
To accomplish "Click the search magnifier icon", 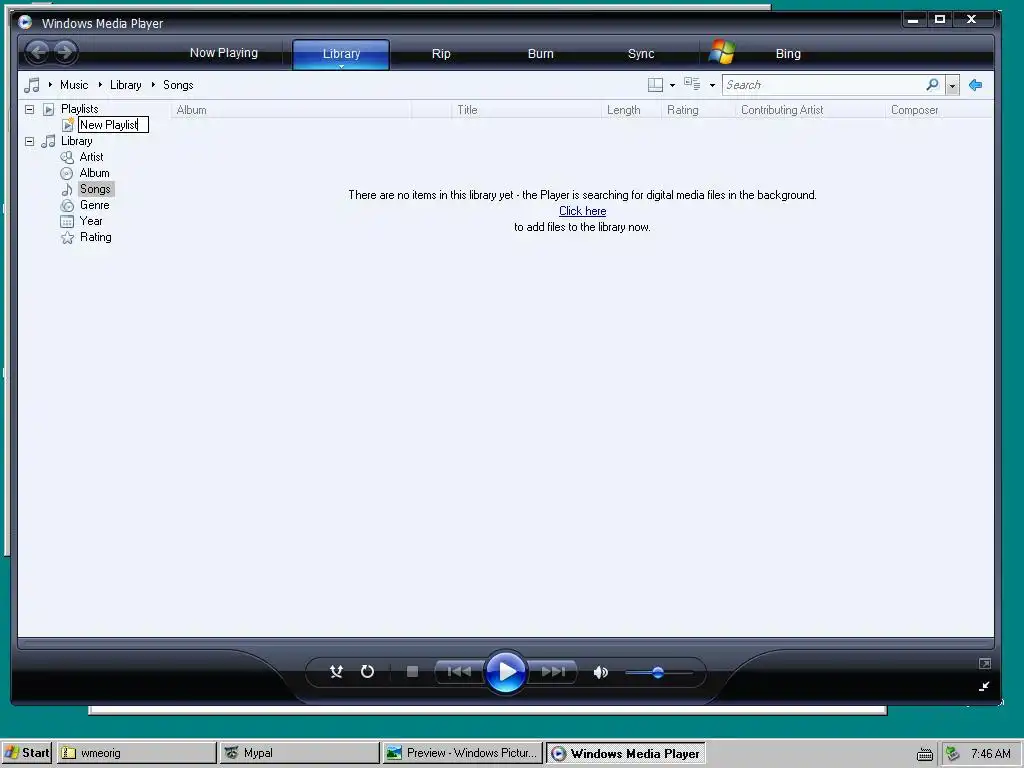I will coord(932,85).
